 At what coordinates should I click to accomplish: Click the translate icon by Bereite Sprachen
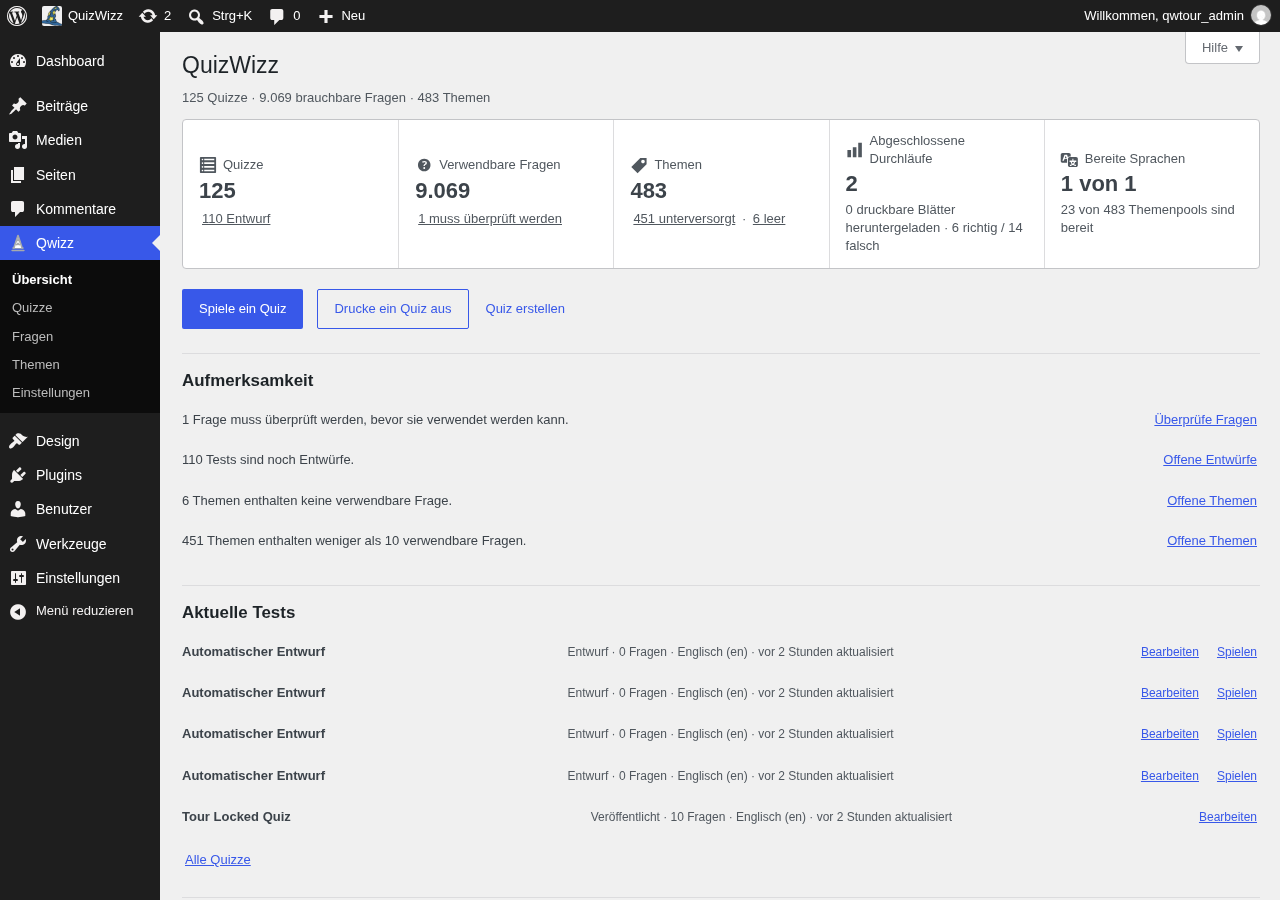pos(1069,159)
